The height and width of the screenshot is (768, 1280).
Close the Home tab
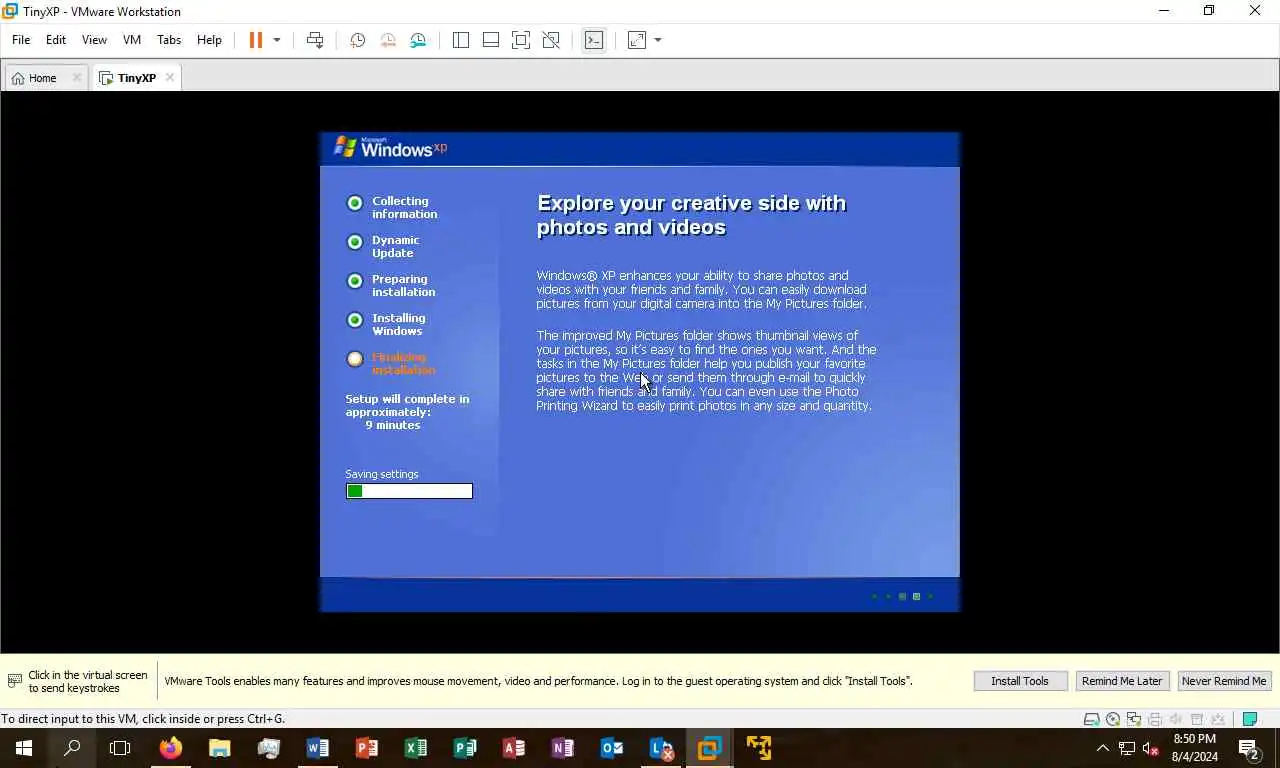76,78
